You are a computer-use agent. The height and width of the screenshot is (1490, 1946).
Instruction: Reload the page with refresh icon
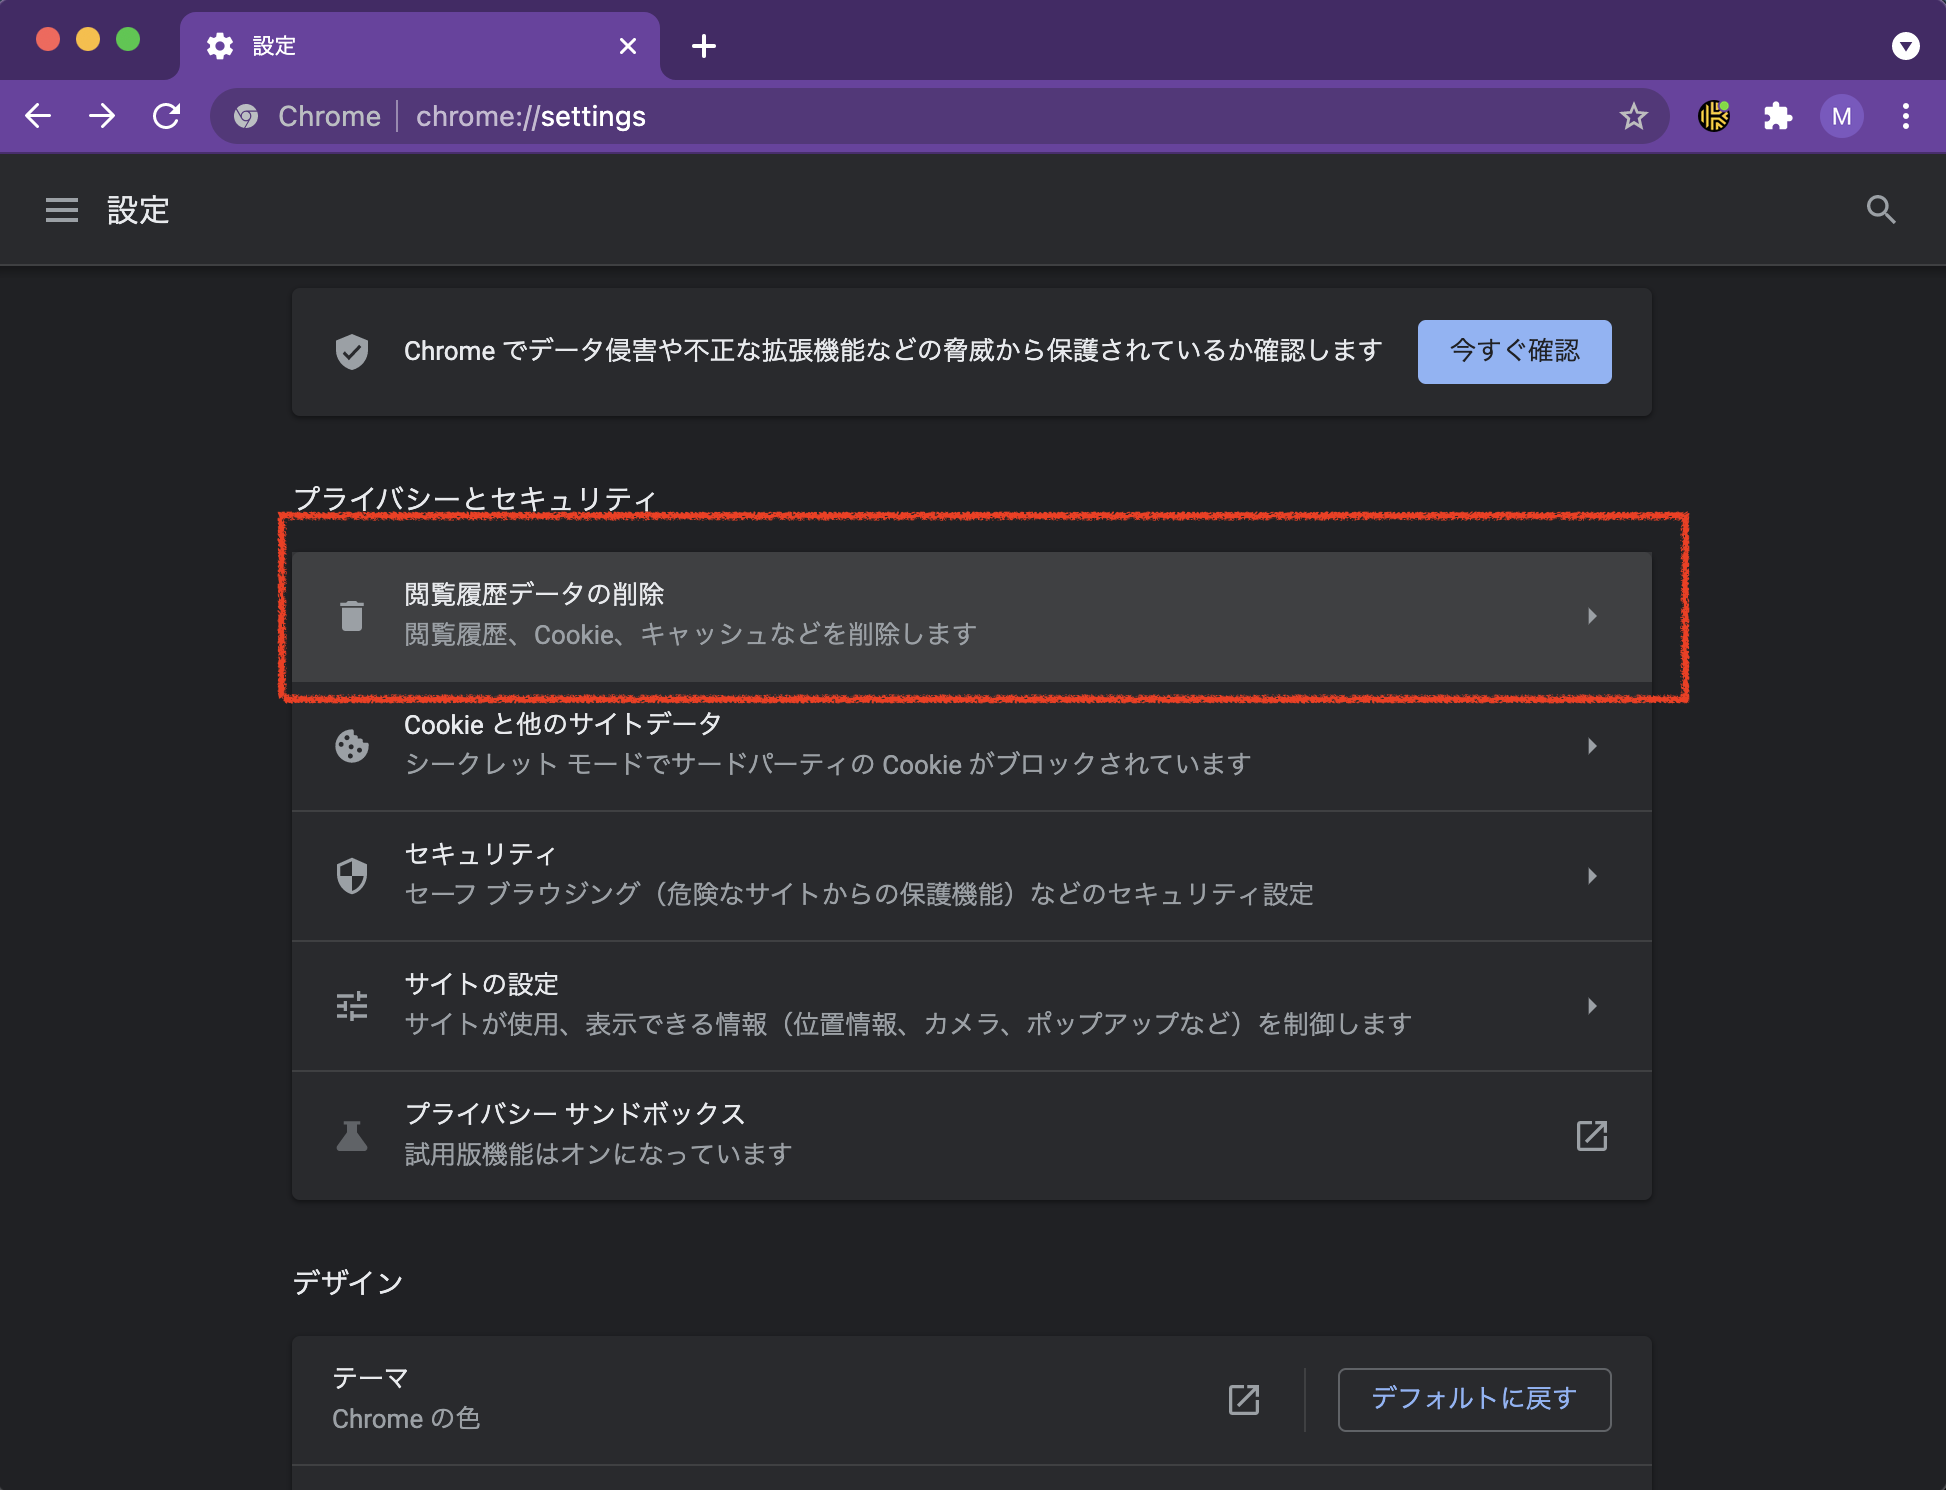pyautogui.click(x=167, y=117)
